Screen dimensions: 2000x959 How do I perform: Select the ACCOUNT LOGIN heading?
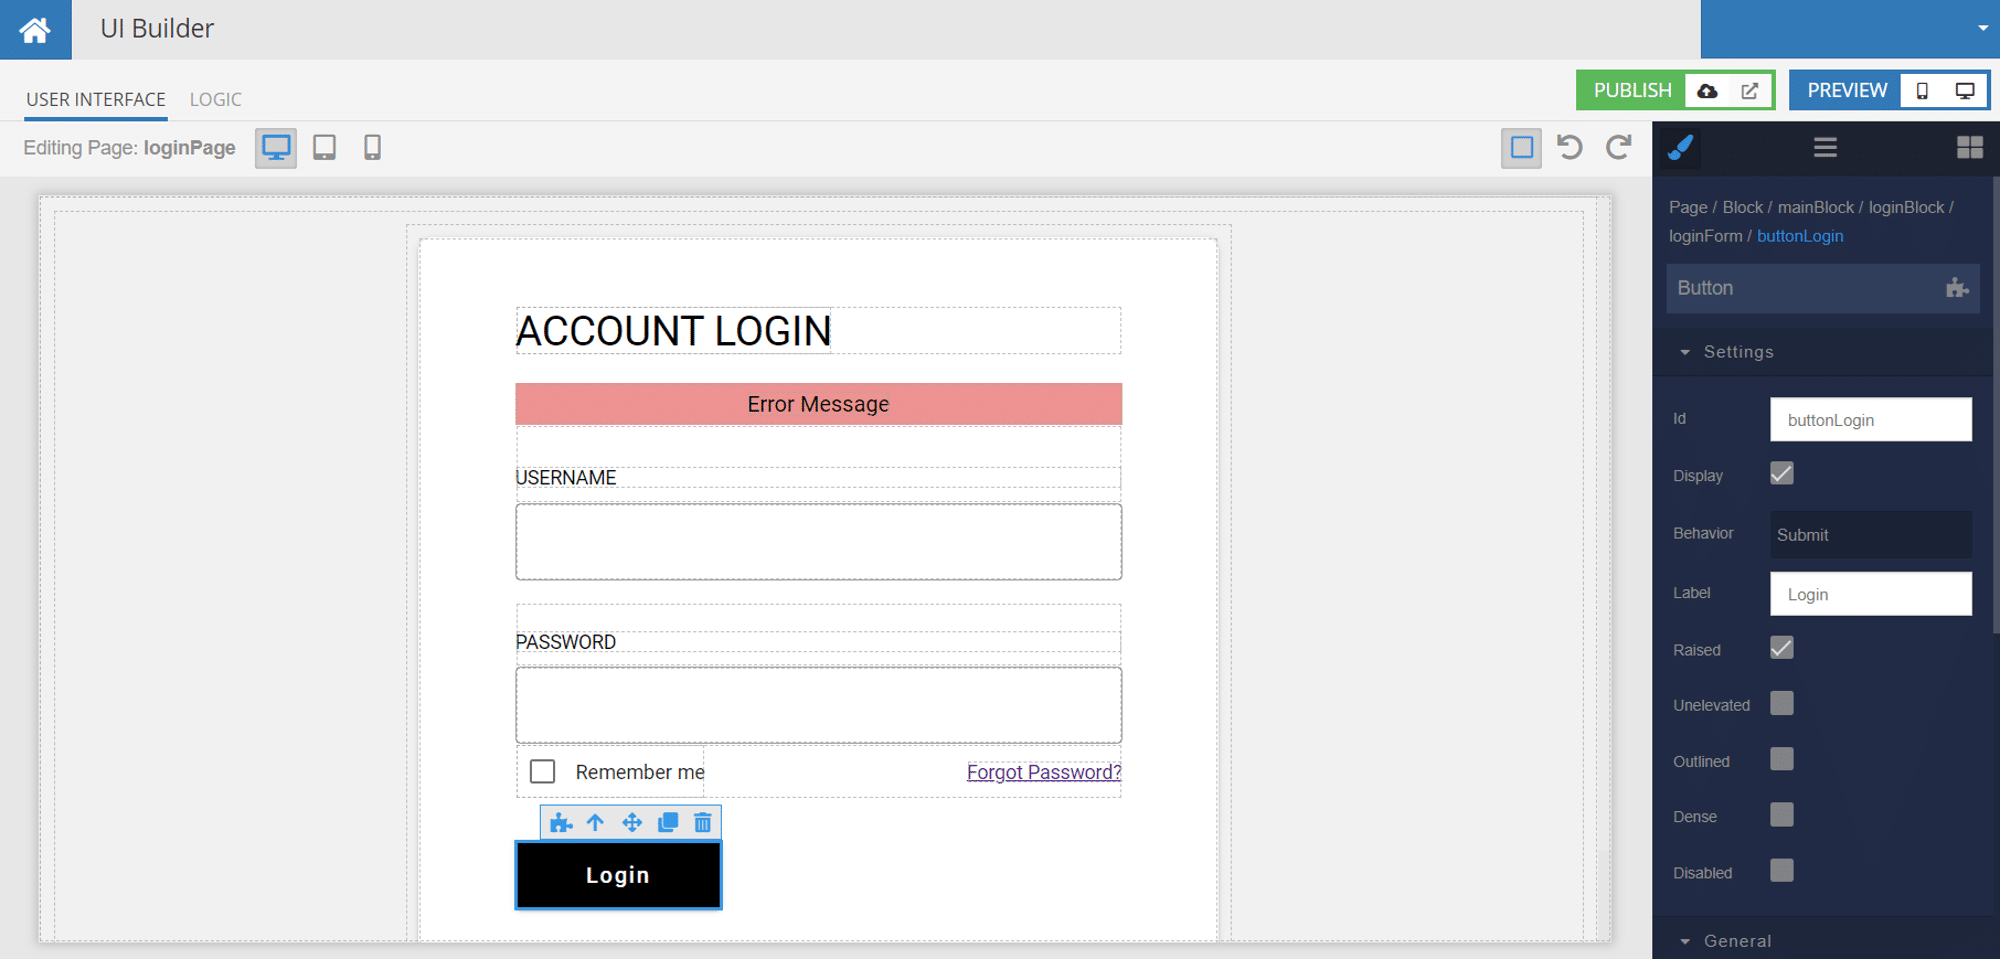[x=673, y=331]
